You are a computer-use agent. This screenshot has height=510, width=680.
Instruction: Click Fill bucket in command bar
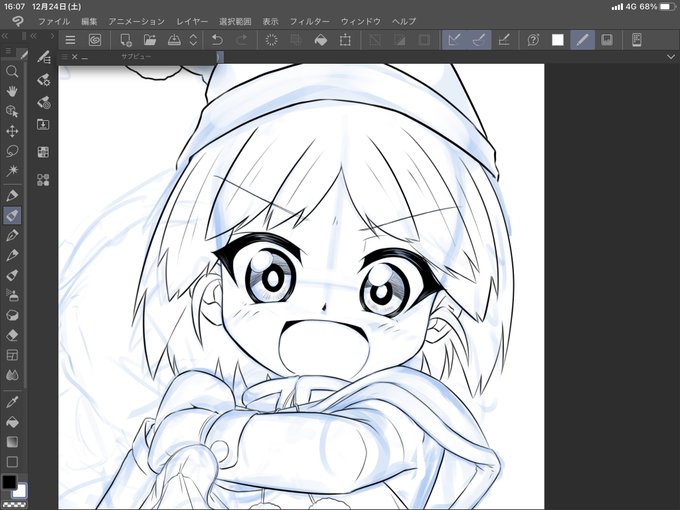pyautogui.click(x=320, y=40)
